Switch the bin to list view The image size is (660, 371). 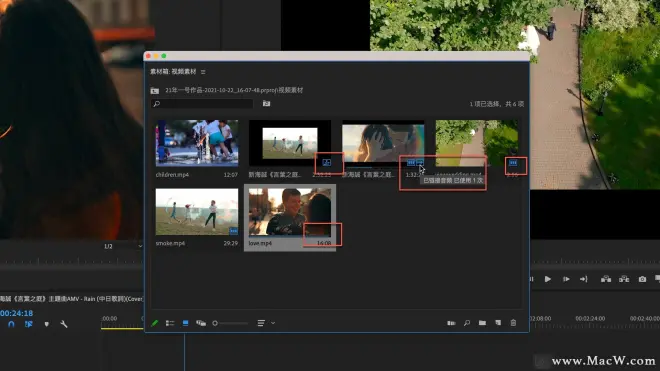170,323
